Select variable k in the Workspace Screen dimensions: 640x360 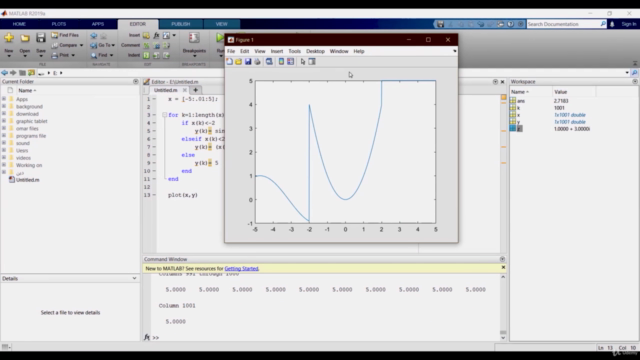[518, 108]
